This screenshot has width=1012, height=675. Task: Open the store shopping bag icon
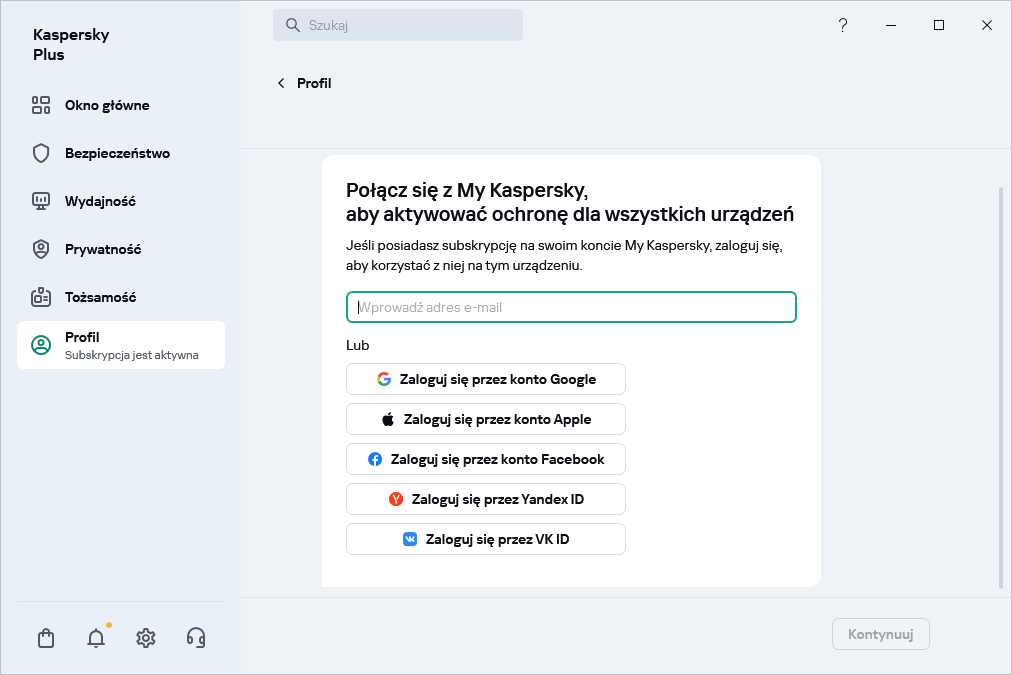tap(46, 638)
